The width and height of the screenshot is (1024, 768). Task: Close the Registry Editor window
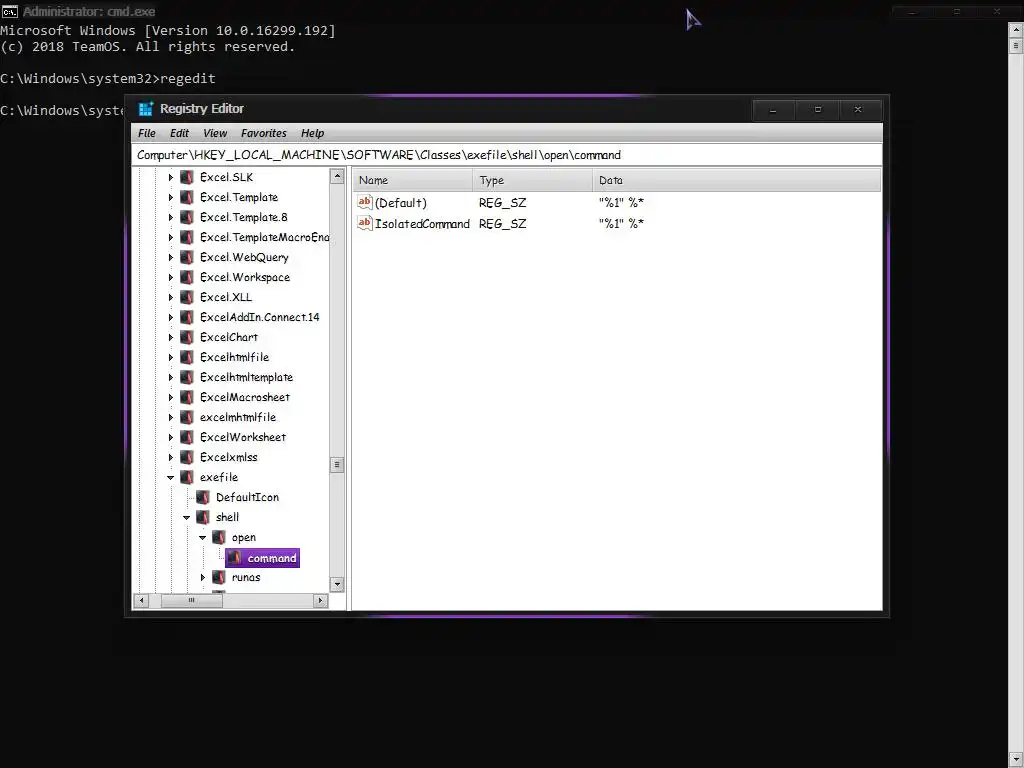tap(858, 110)
